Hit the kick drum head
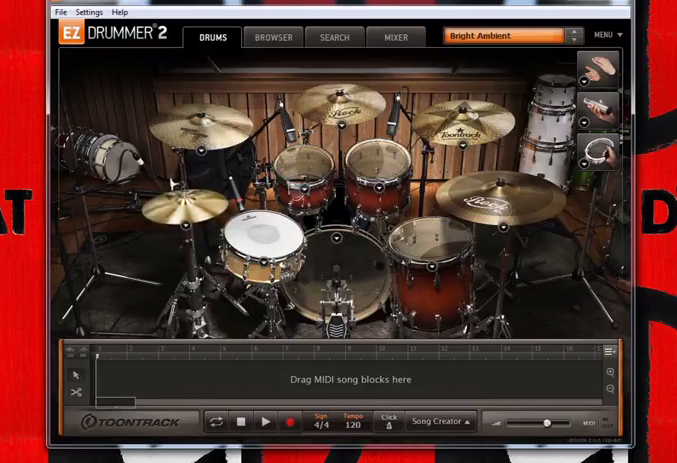 (337, 276)
